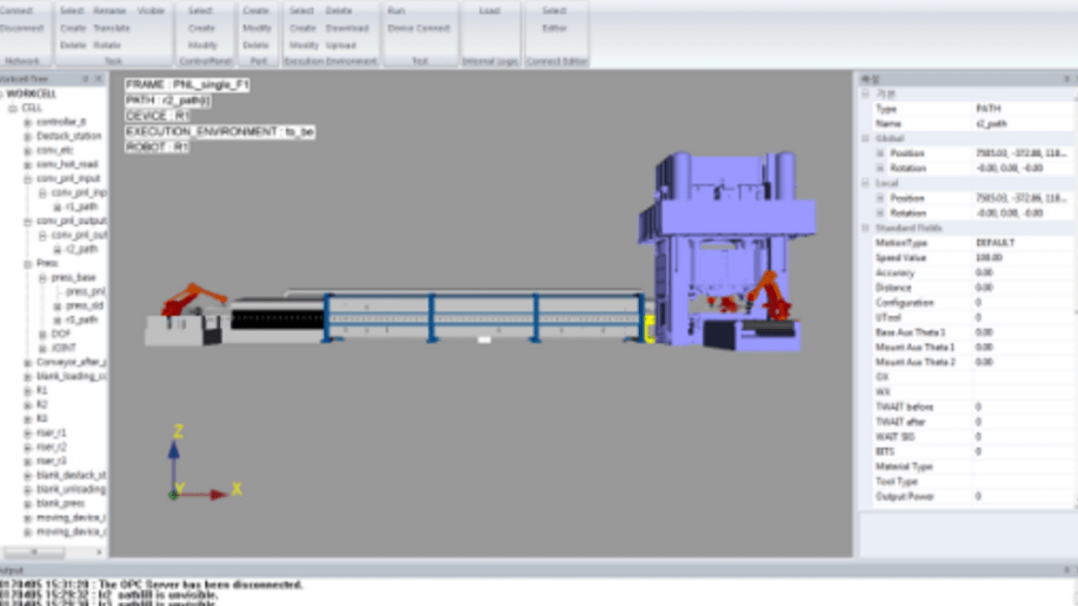Click the workcell tree horizontal scrollbar
The height and width of the screenshot is (606, 1078).
[35, 552]
